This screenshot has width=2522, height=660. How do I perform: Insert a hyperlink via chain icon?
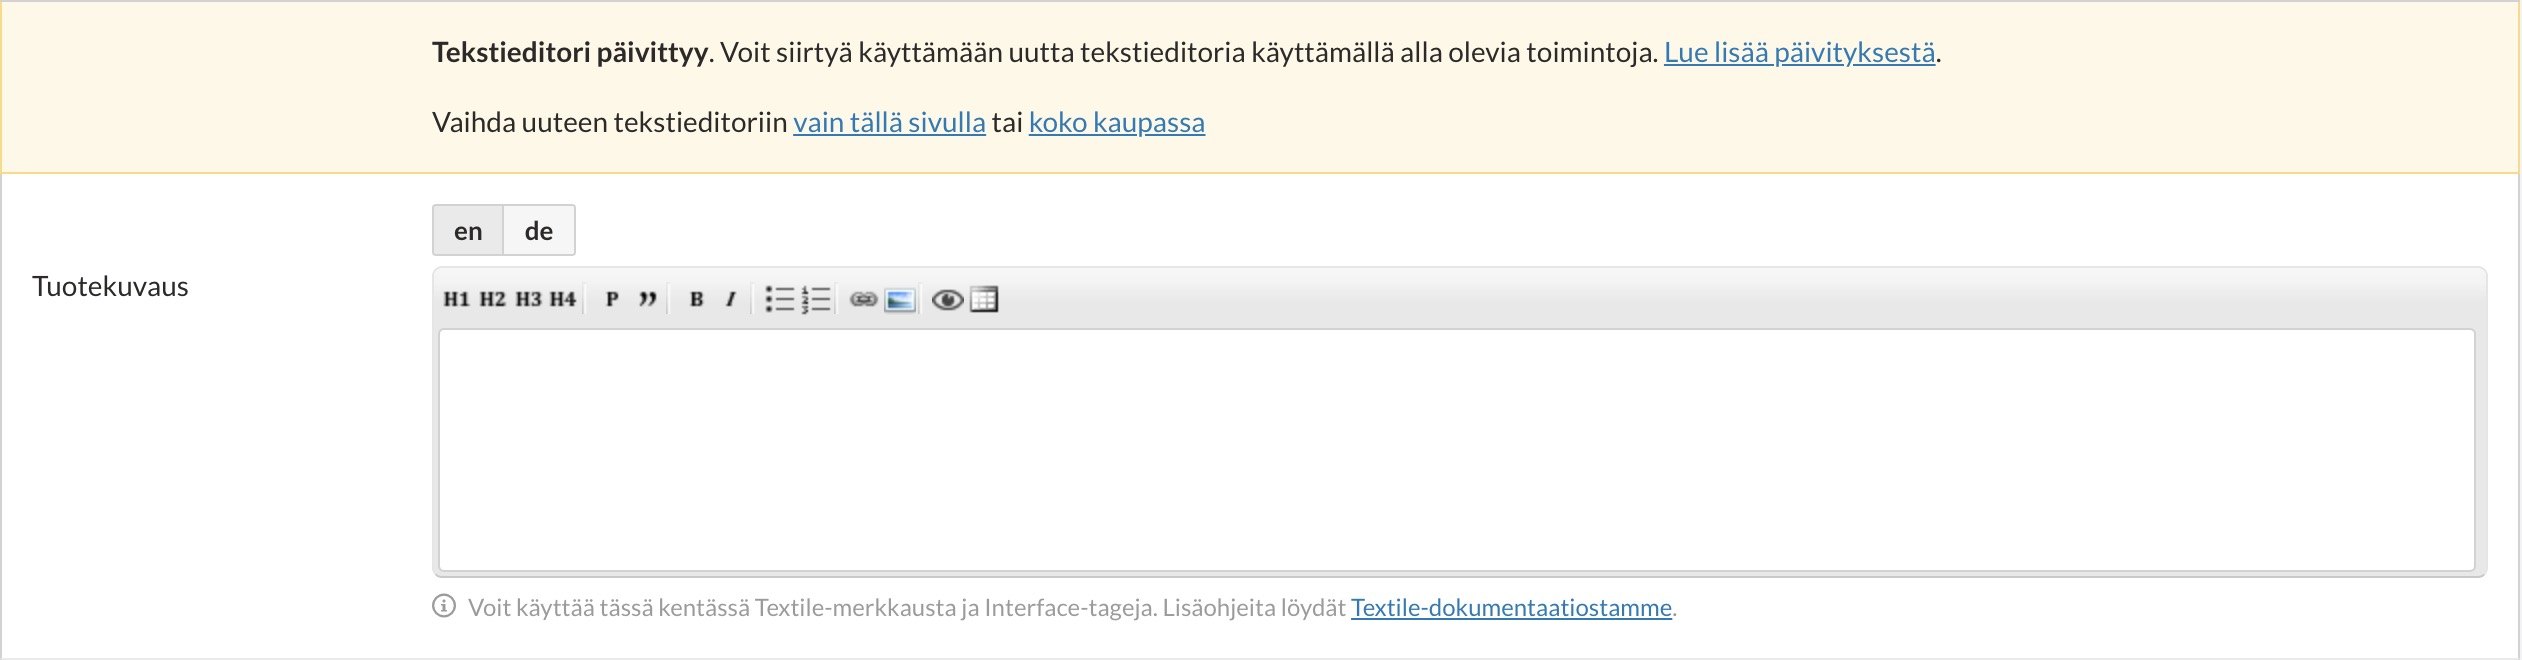point(863,299)
